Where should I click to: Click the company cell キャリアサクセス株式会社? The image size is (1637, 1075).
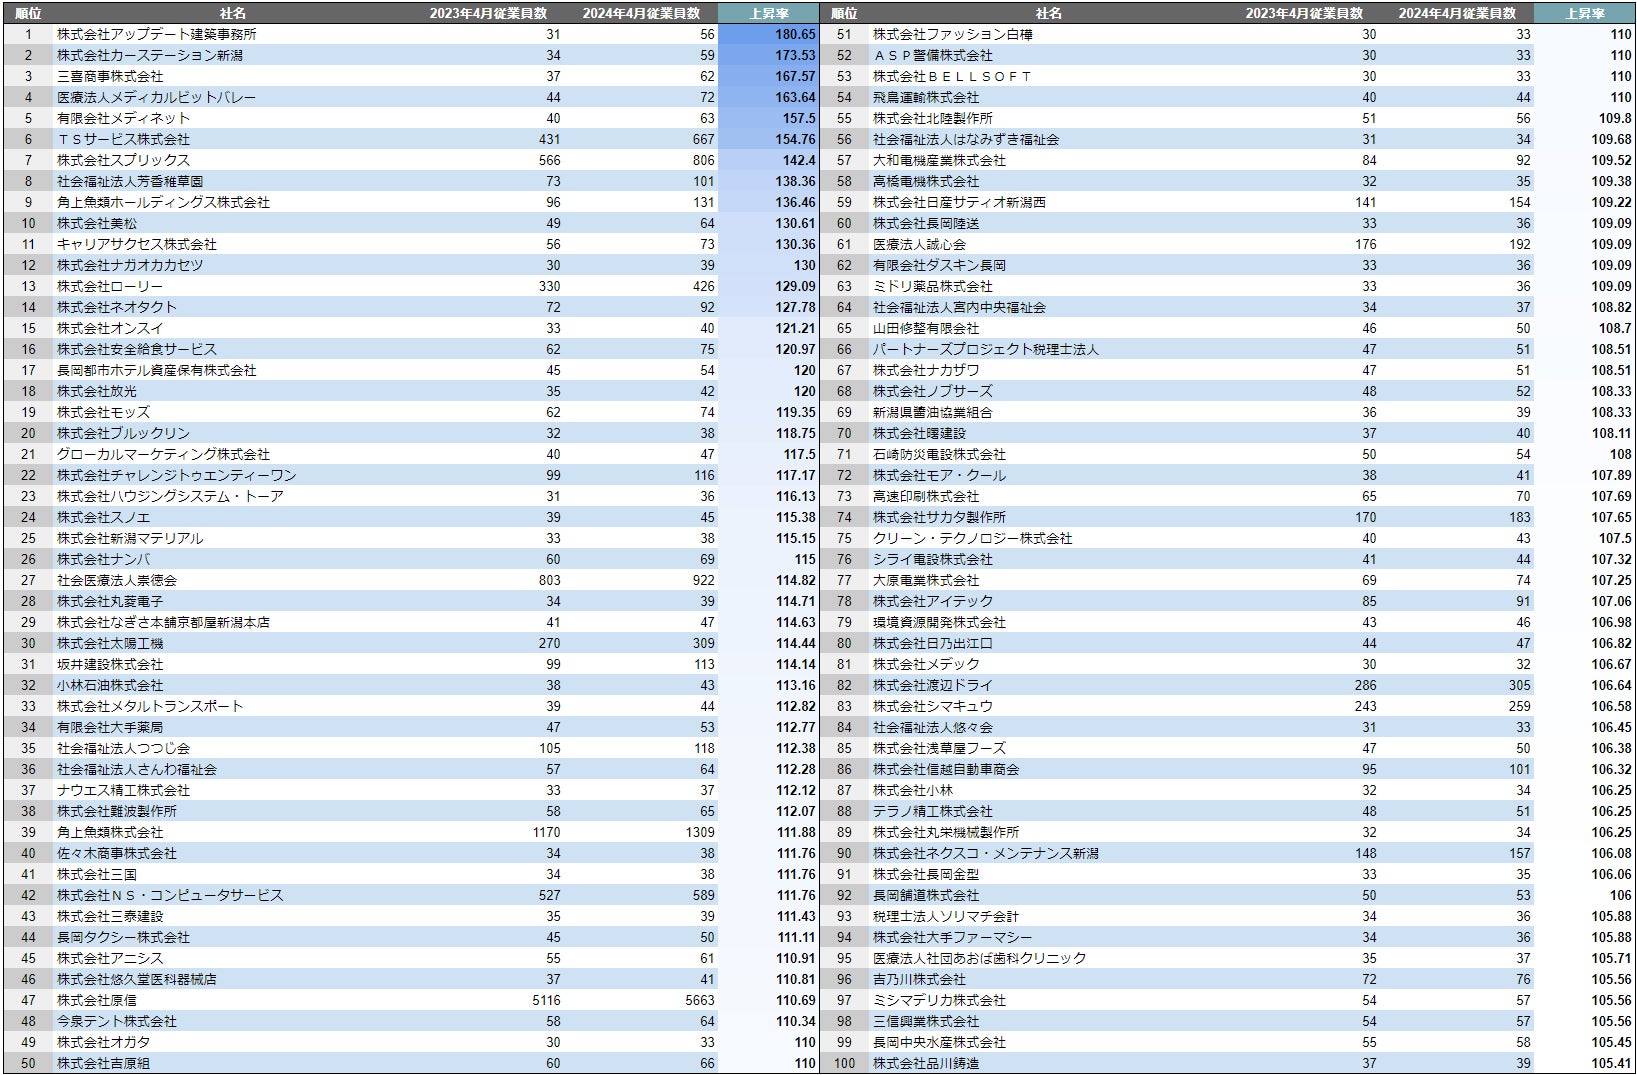coord(136,244)
